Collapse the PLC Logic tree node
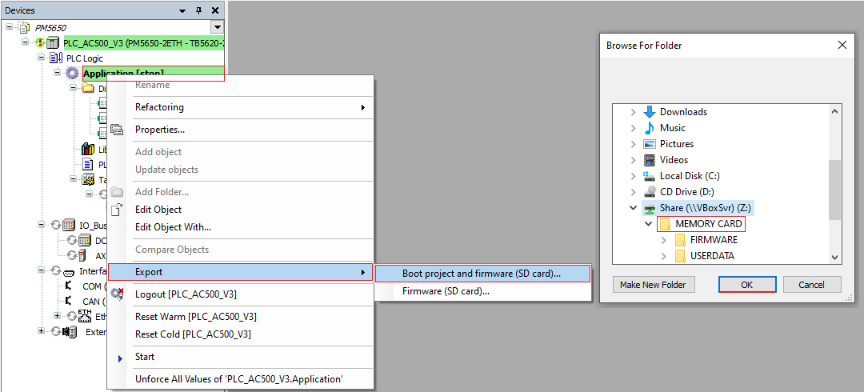The image size is (864, 392). pos(40,58)
